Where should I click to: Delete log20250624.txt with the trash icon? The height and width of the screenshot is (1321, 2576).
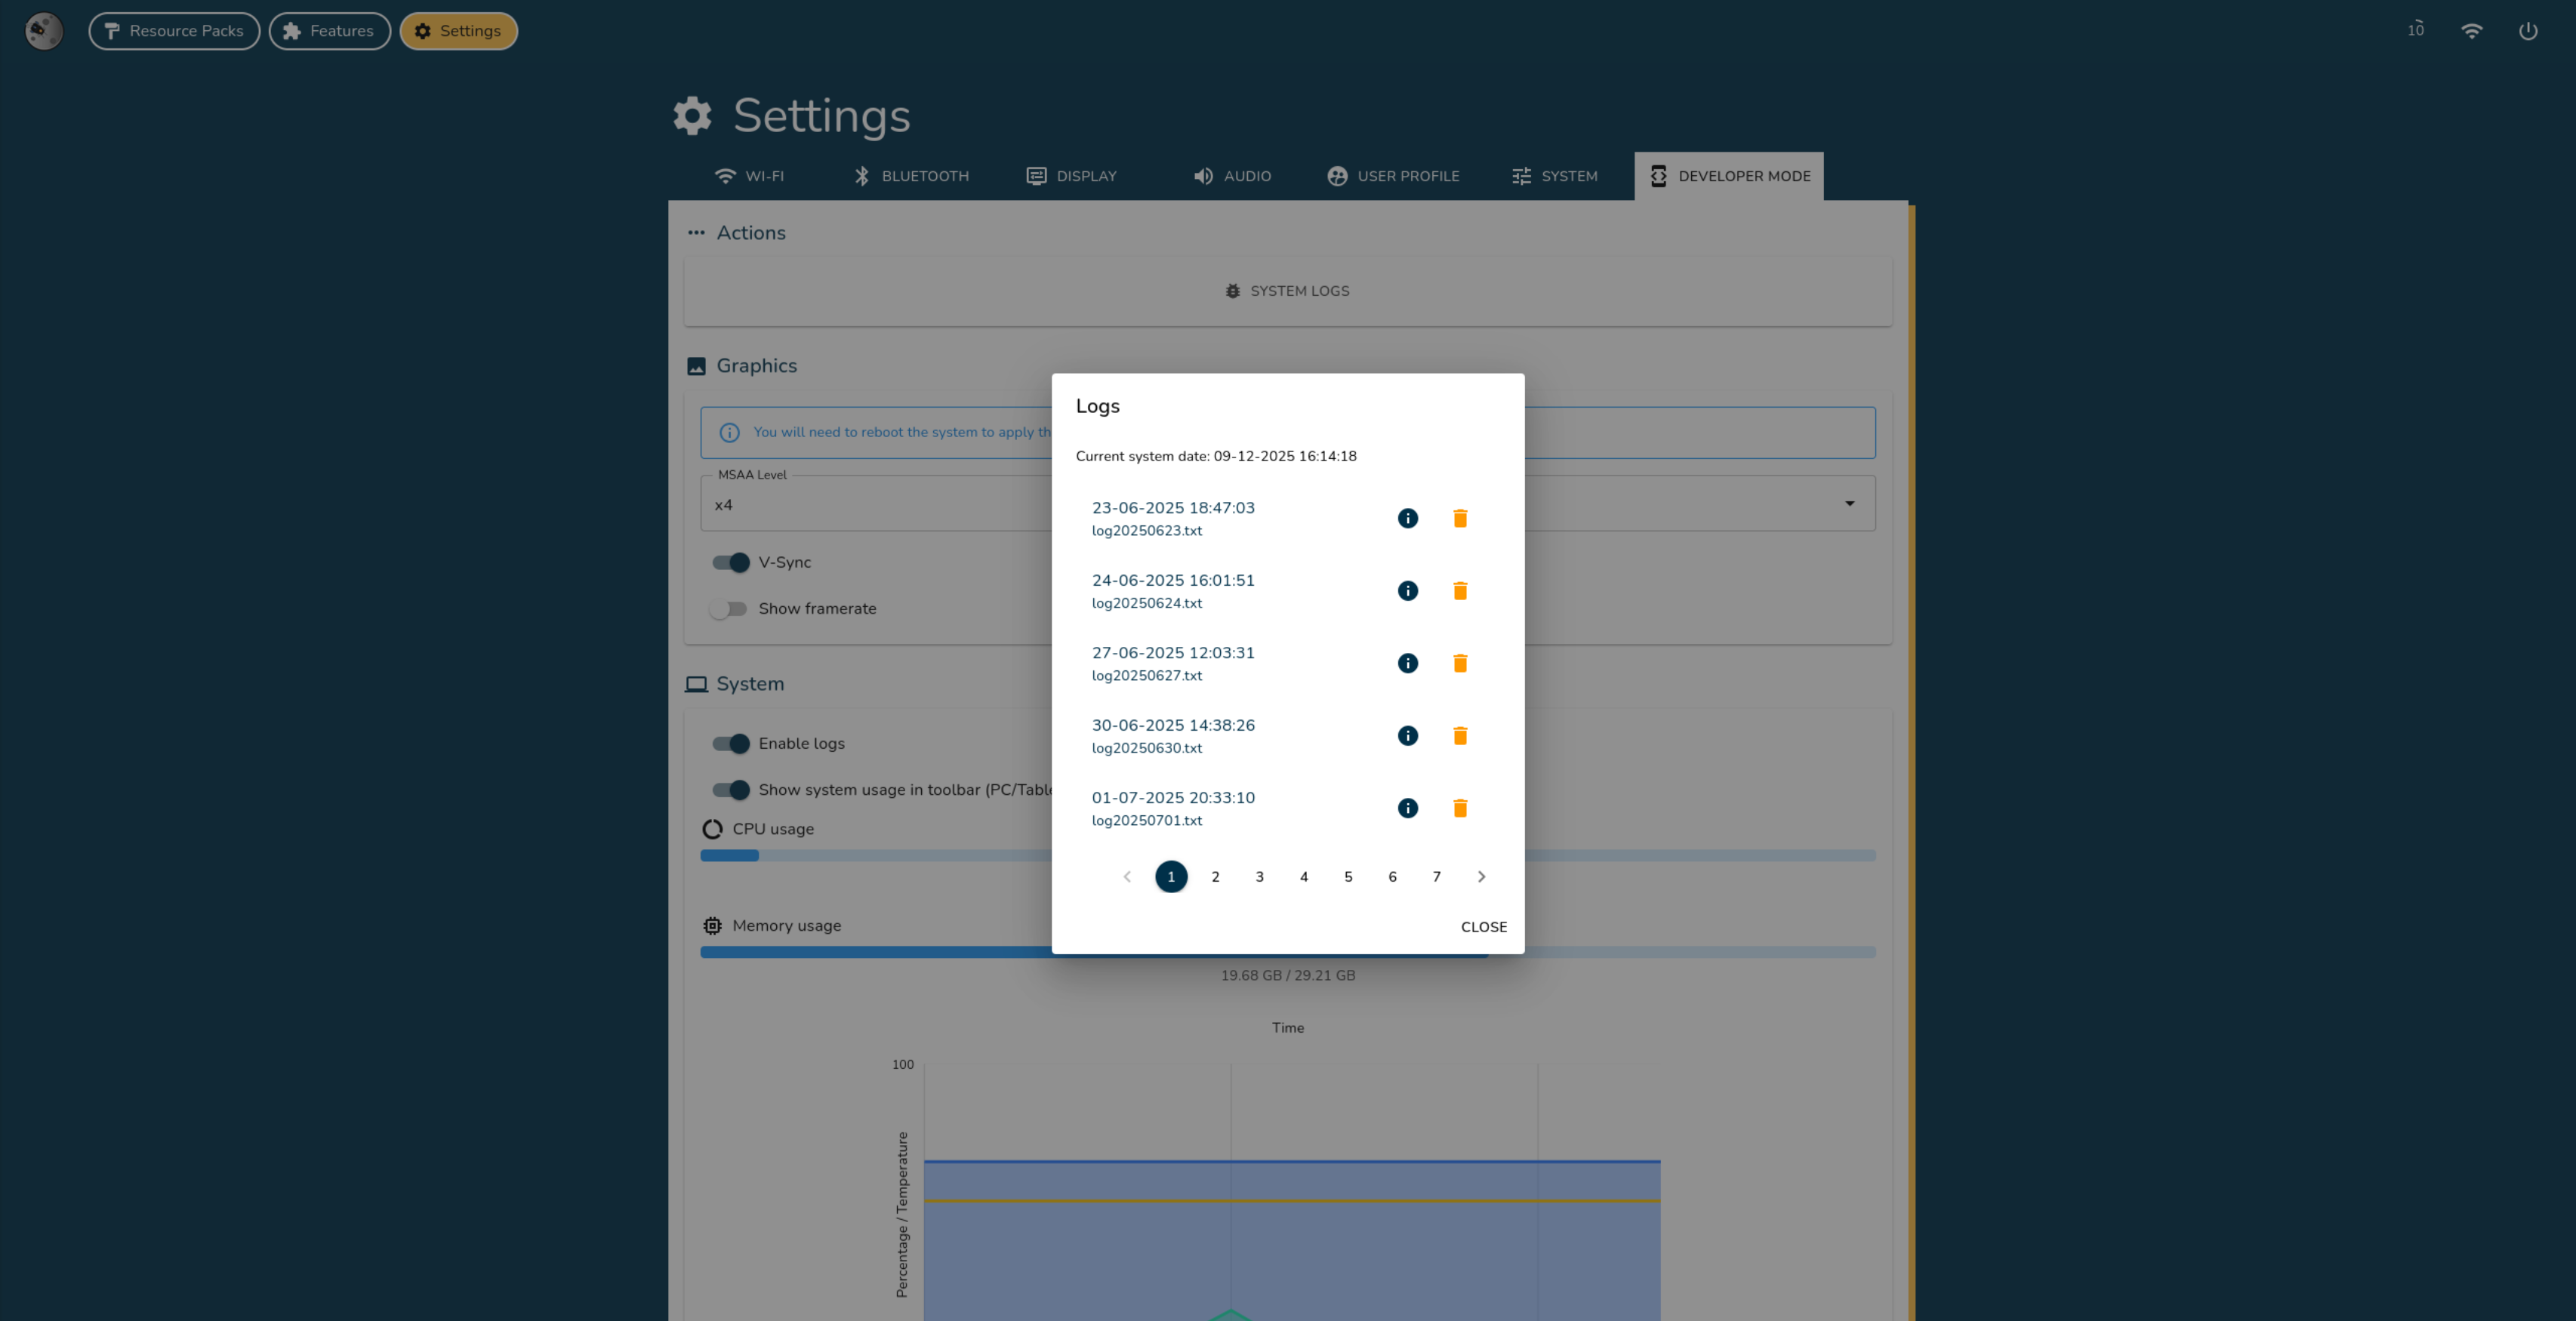pos(1460,590)
